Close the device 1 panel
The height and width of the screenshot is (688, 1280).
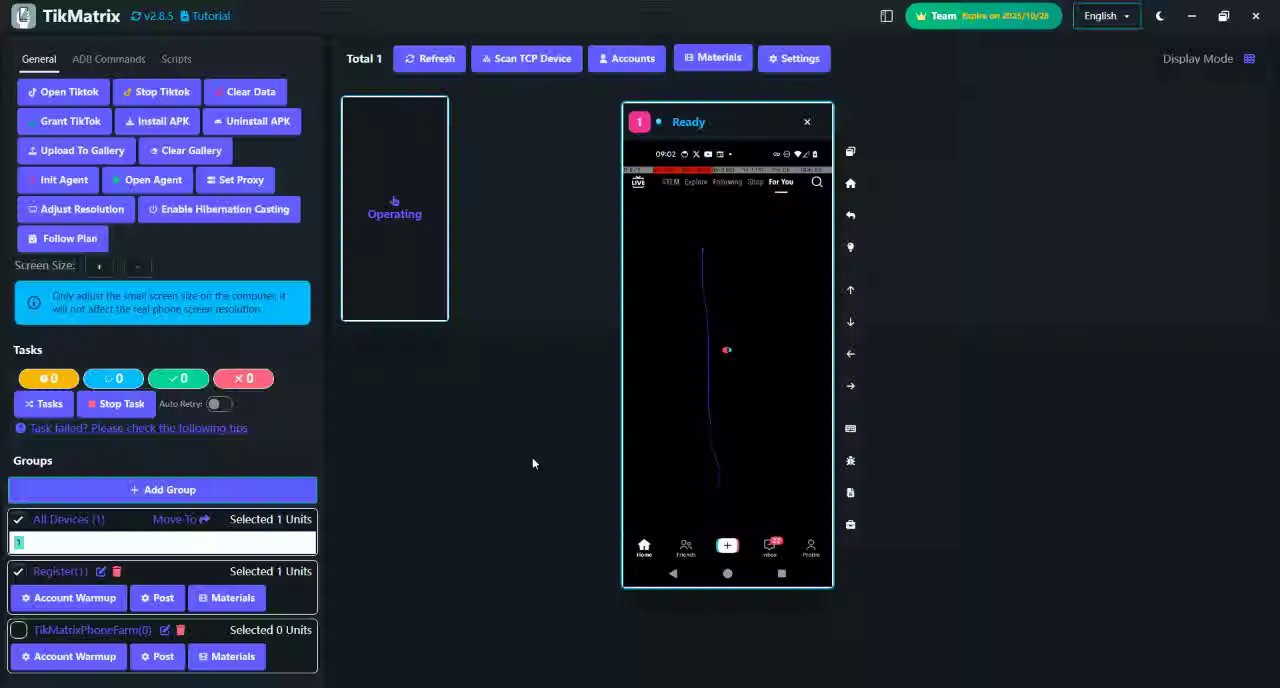click(x=807, y=122)
